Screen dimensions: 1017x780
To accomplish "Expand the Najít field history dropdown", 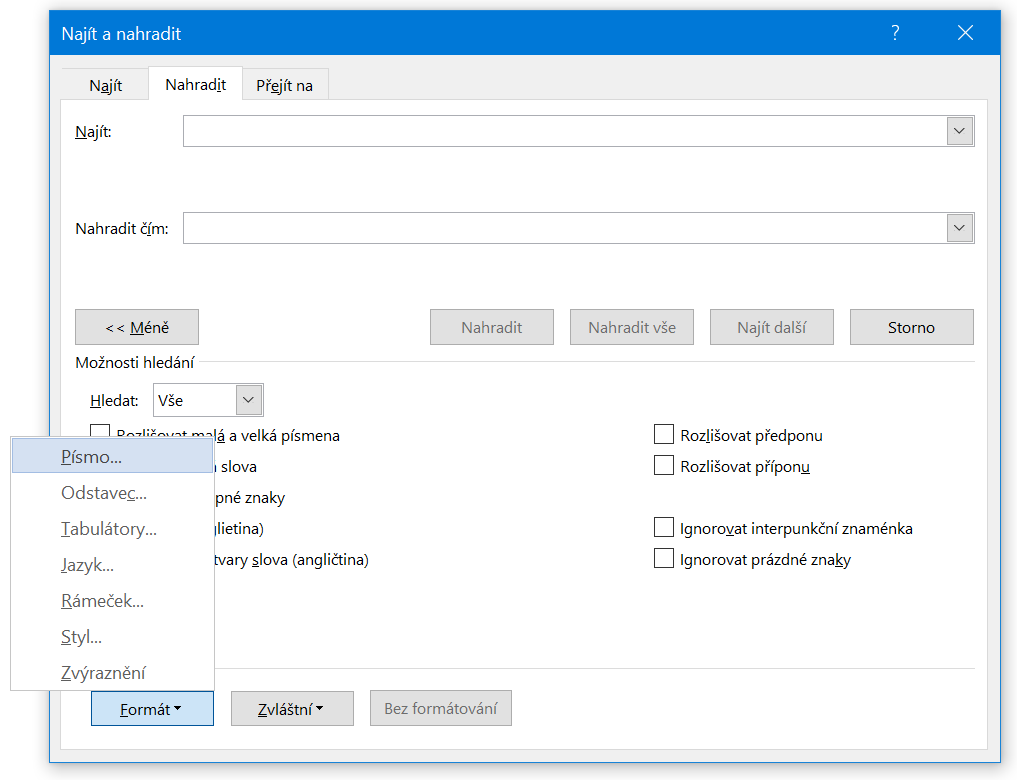I will pos(960,131).
